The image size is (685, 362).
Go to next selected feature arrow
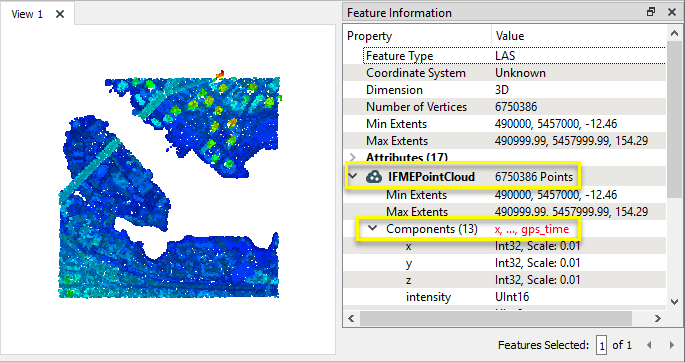coord(672,345)
